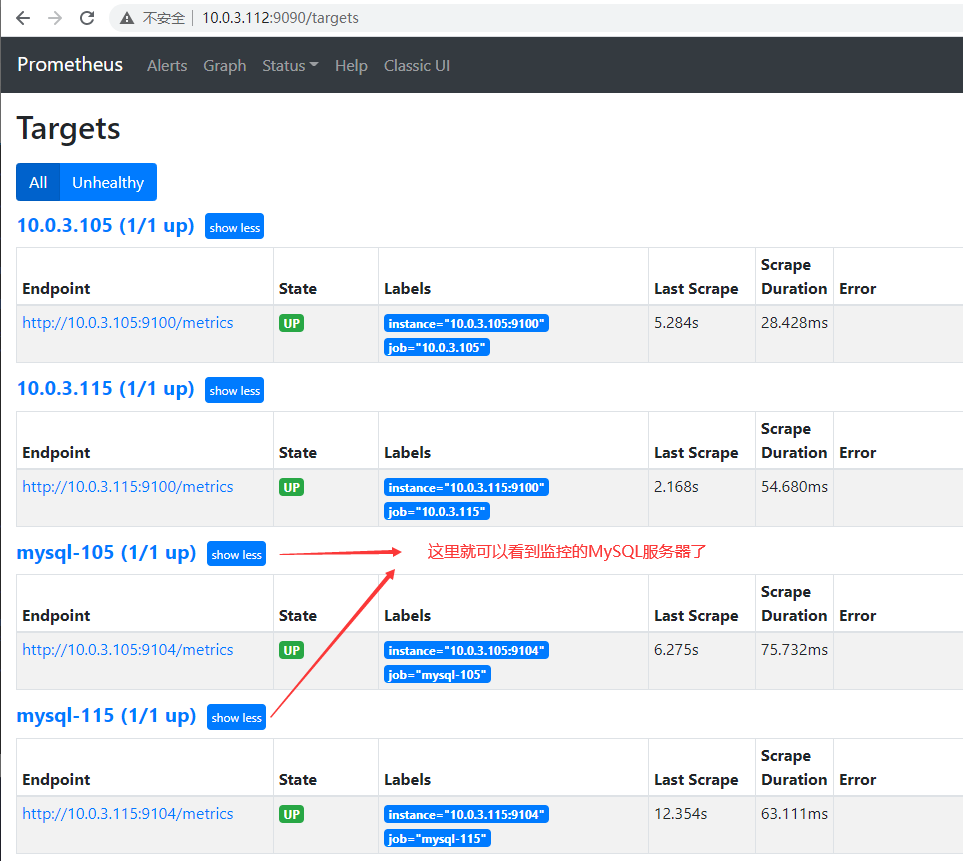Click the browser forward navigation arrow

55,17
